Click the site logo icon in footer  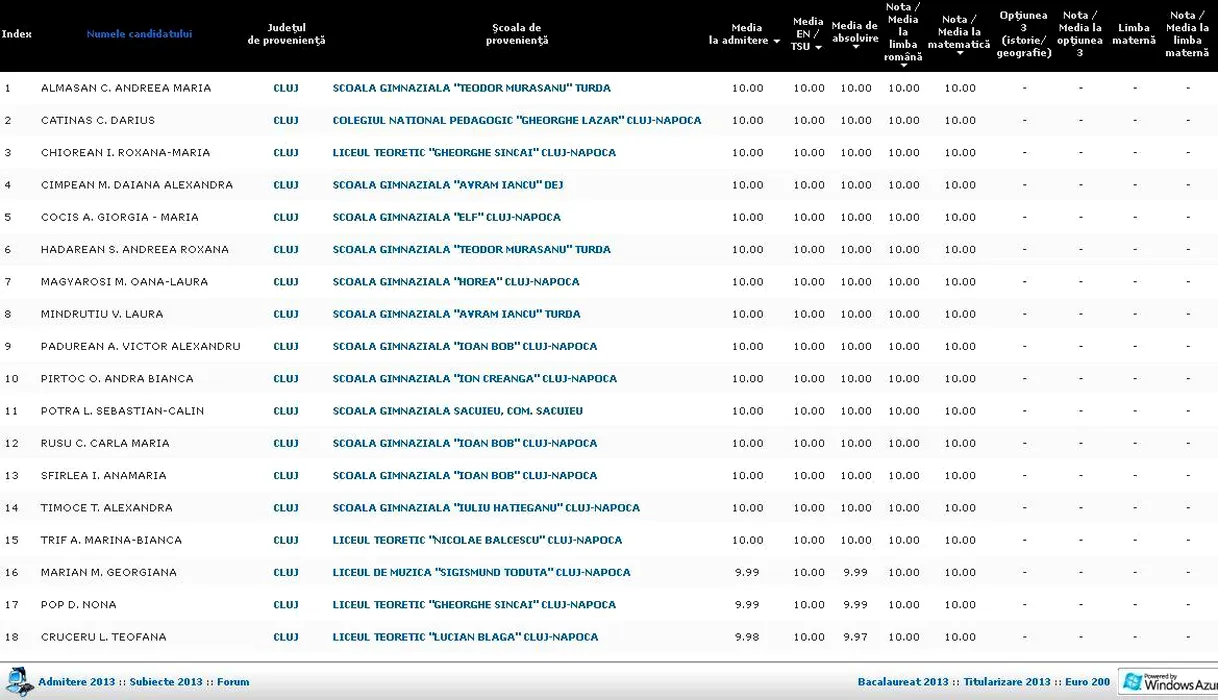point(18,682)
